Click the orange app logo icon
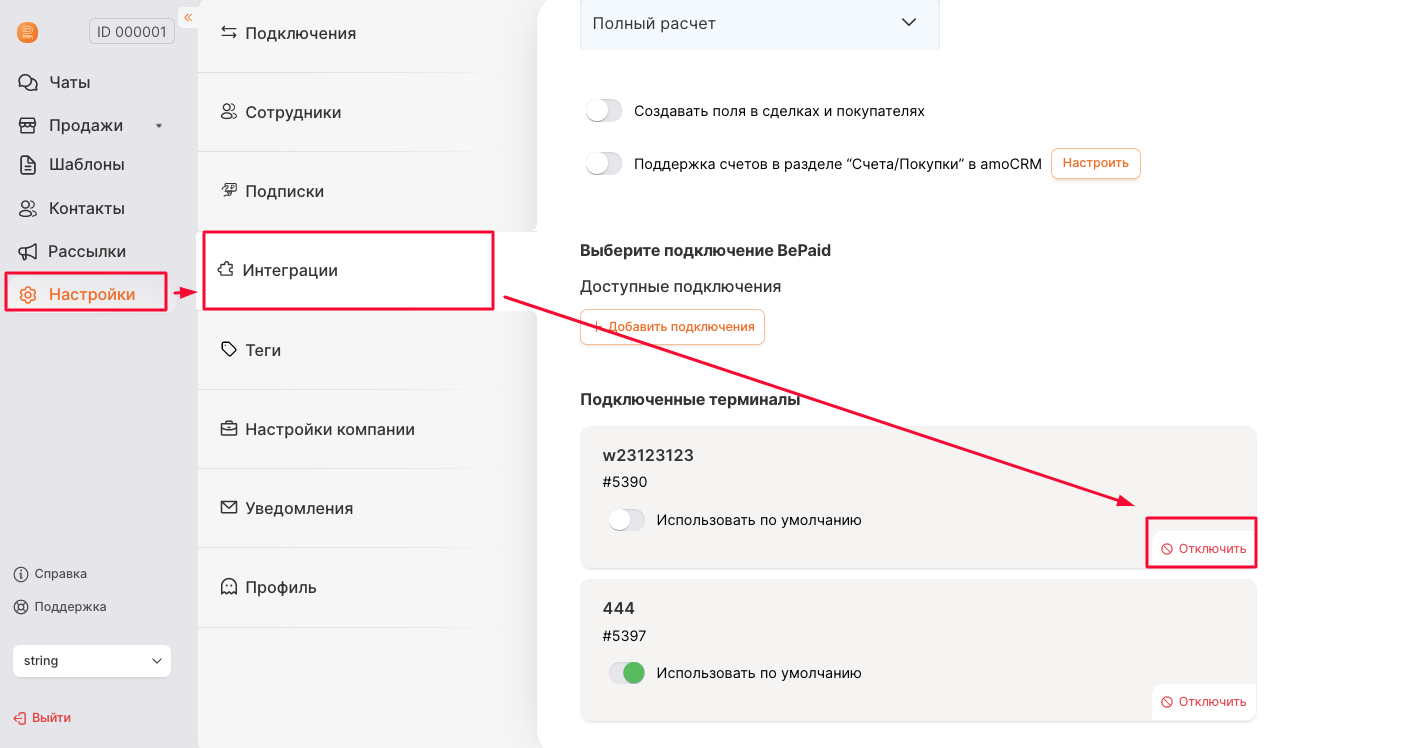This screenshot has height=748, width=1423. click(x=27, y=33)
